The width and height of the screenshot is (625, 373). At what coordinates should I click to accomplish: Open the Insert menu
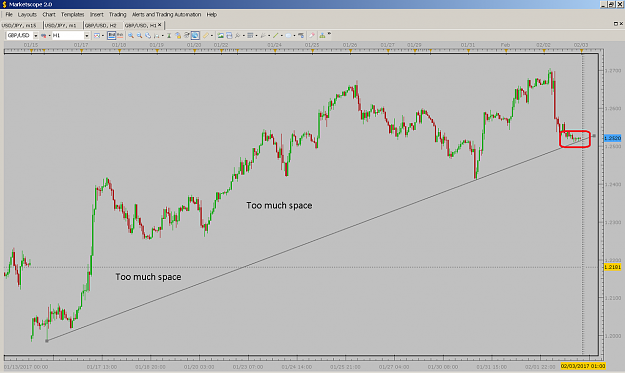(96, 14)
